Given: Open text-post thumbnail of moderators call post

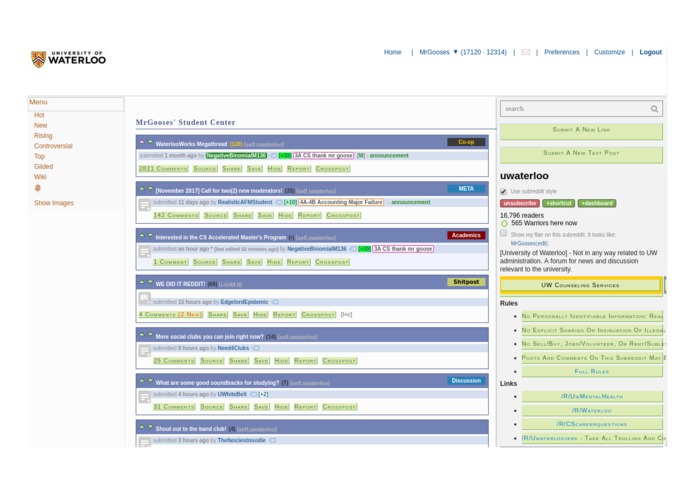Looking at the screenshot, I should (x=144, y=205).
